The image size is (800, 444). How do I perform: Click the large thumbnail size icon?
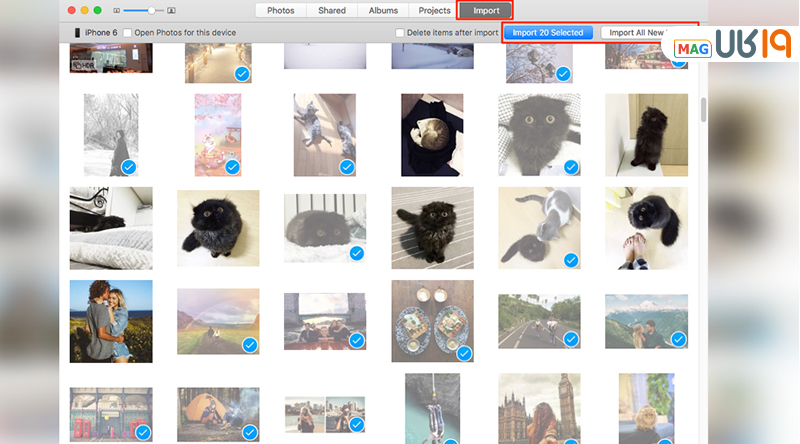pos(172,11)
